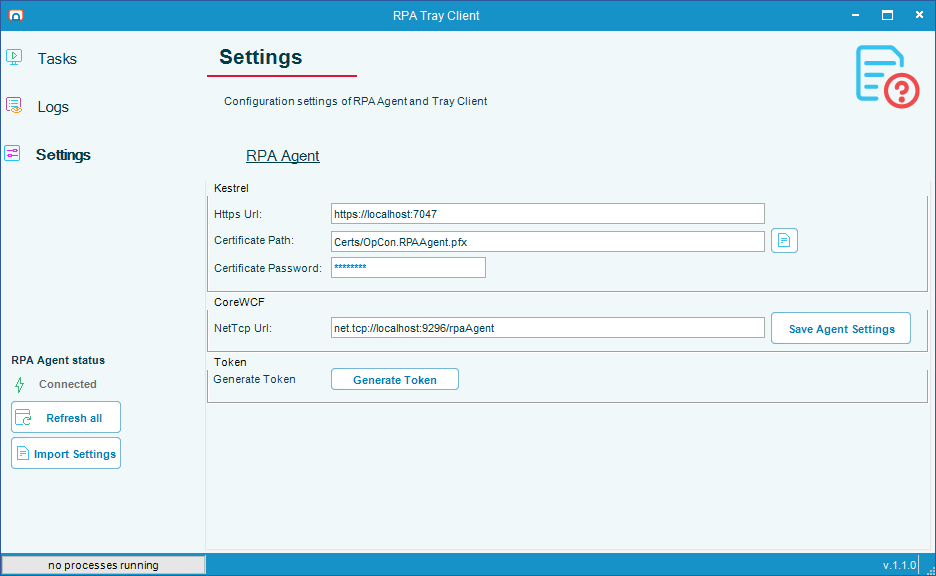
Task: Click the v.1.1.0 version label
Action: point(900,565)
